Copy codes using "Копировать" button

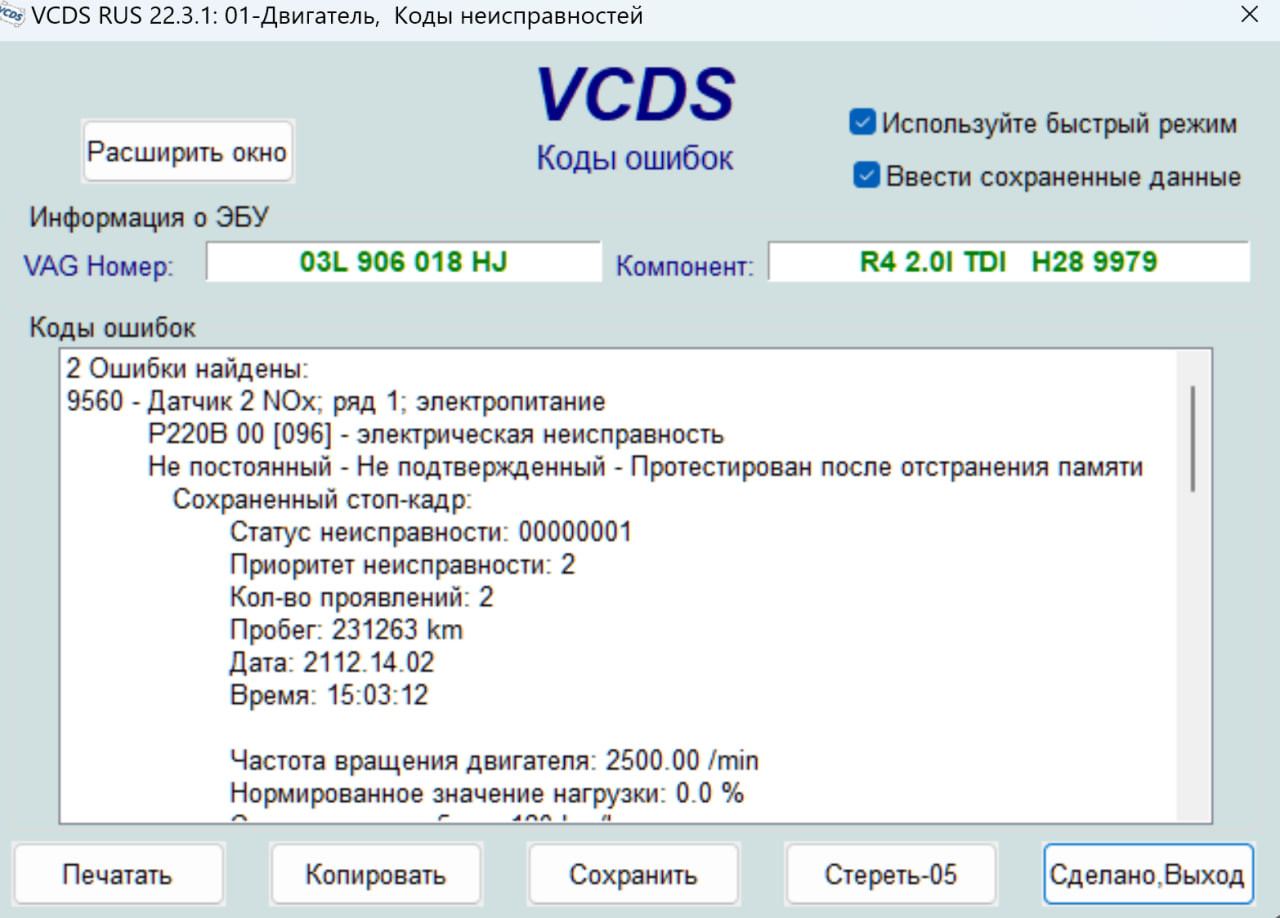375,875
